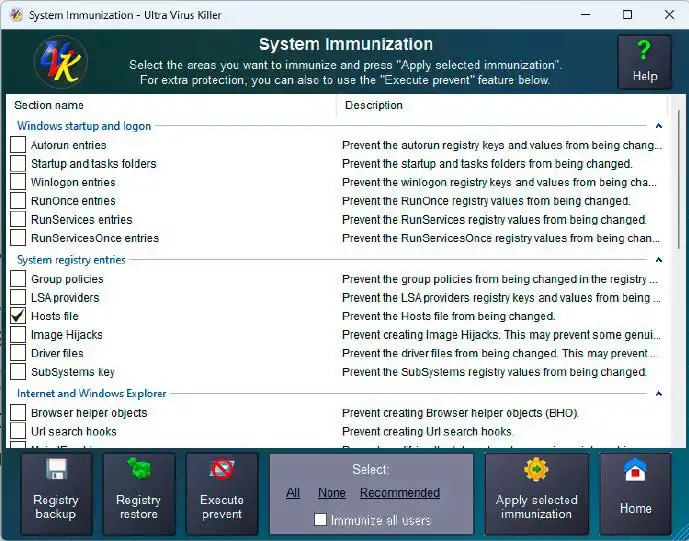
Task: Uncheck the Hosts file checkbox
Action: (18, 316)
